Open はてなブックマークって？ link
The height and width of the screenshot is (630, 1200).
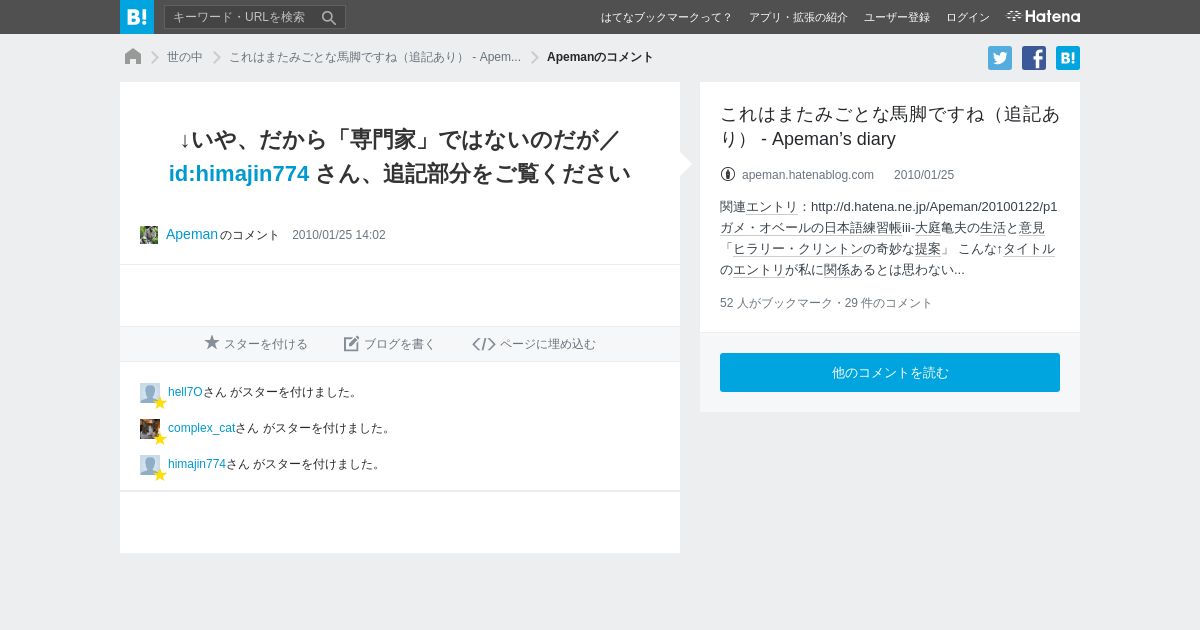click(x=667, y=17)
